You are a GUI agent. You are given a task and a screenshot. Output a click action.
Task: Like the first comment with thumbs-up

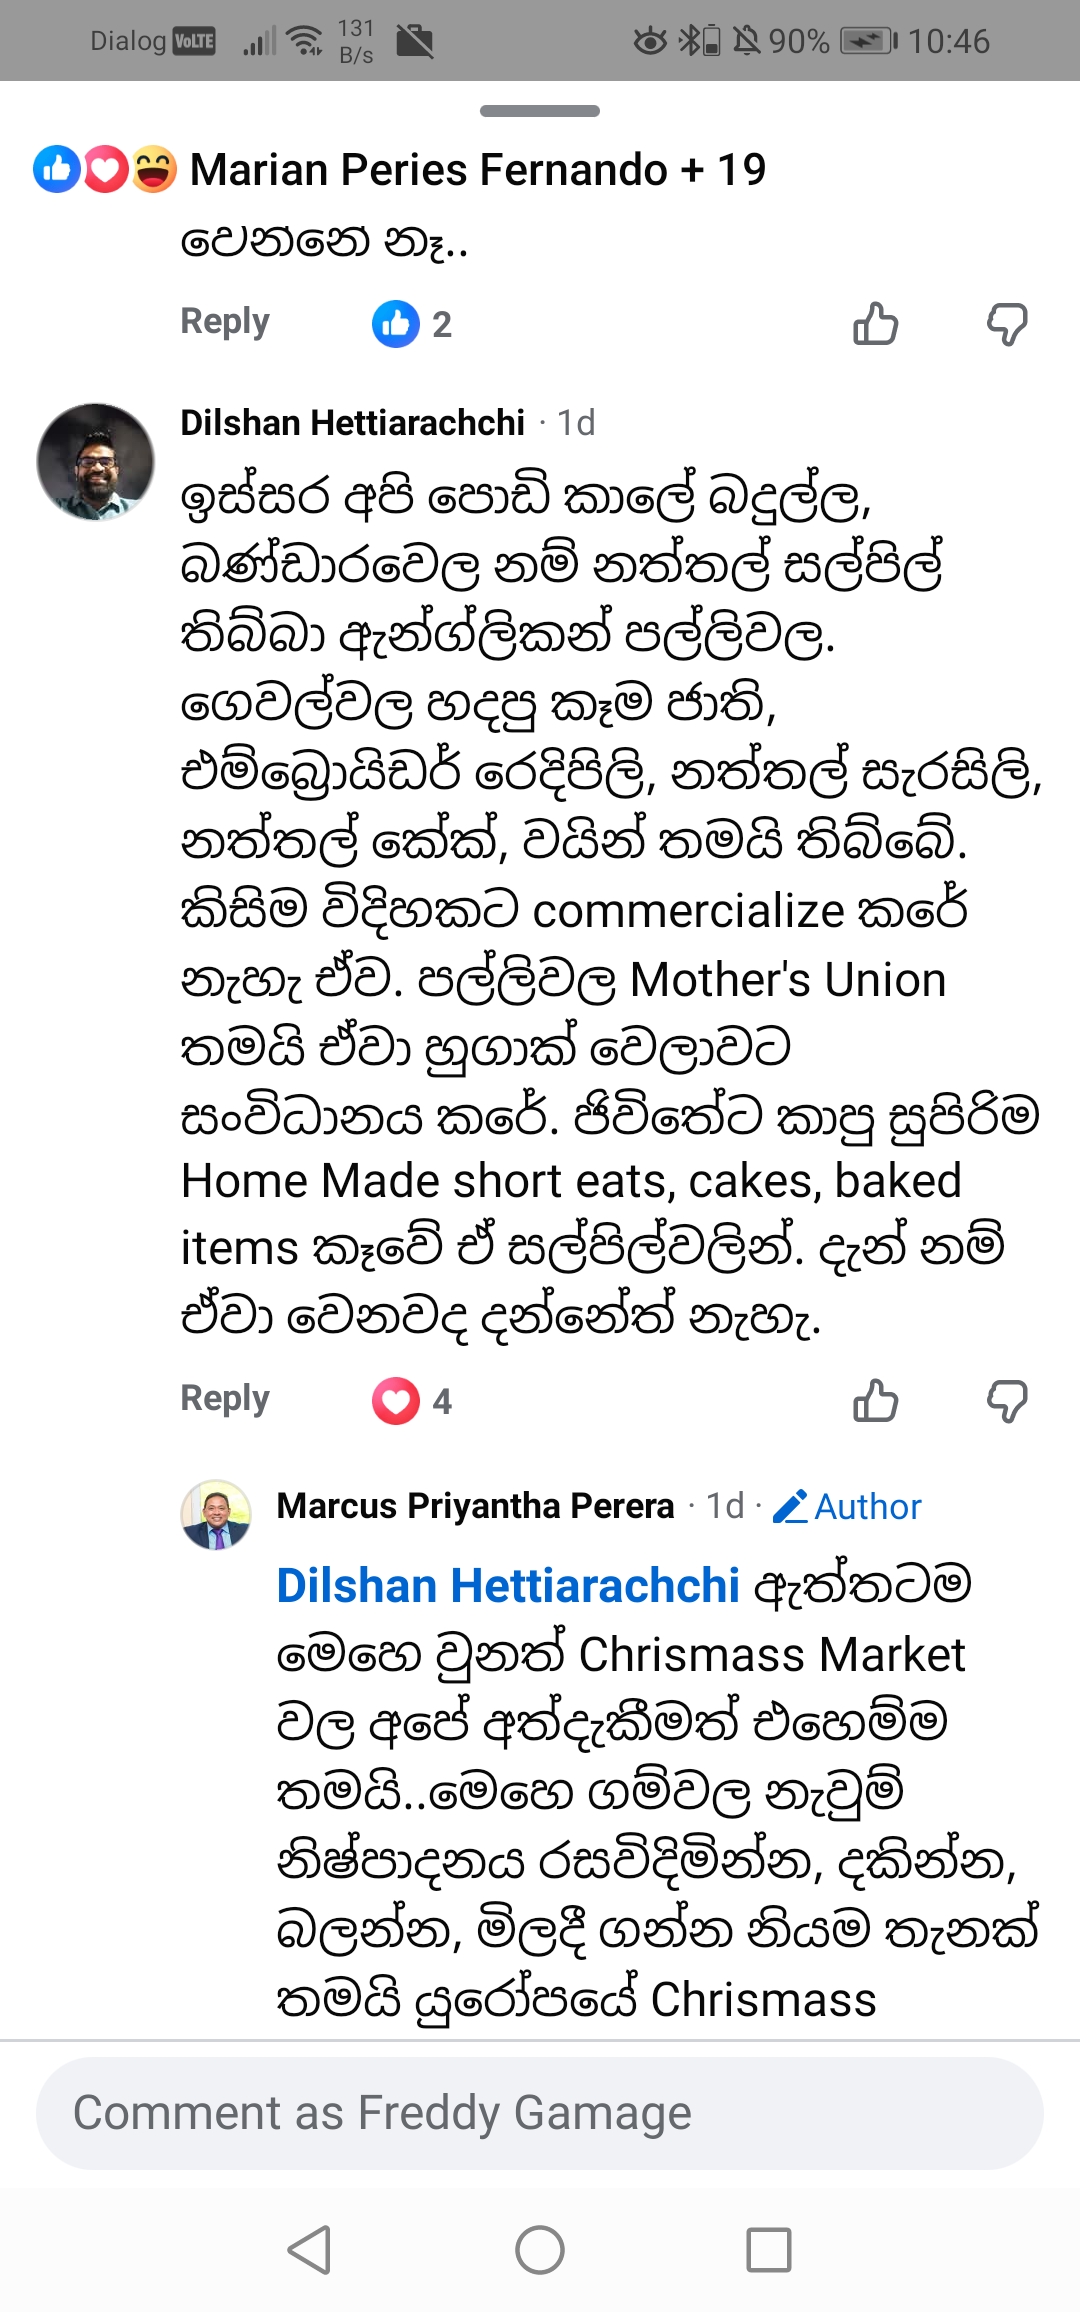click(875, 324)
